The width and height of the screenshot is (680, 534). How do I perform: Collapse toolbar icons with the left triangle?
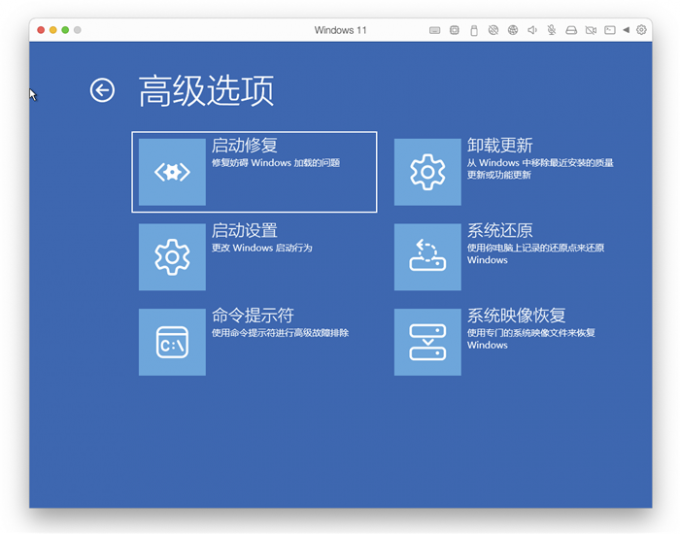pos(626,30)
